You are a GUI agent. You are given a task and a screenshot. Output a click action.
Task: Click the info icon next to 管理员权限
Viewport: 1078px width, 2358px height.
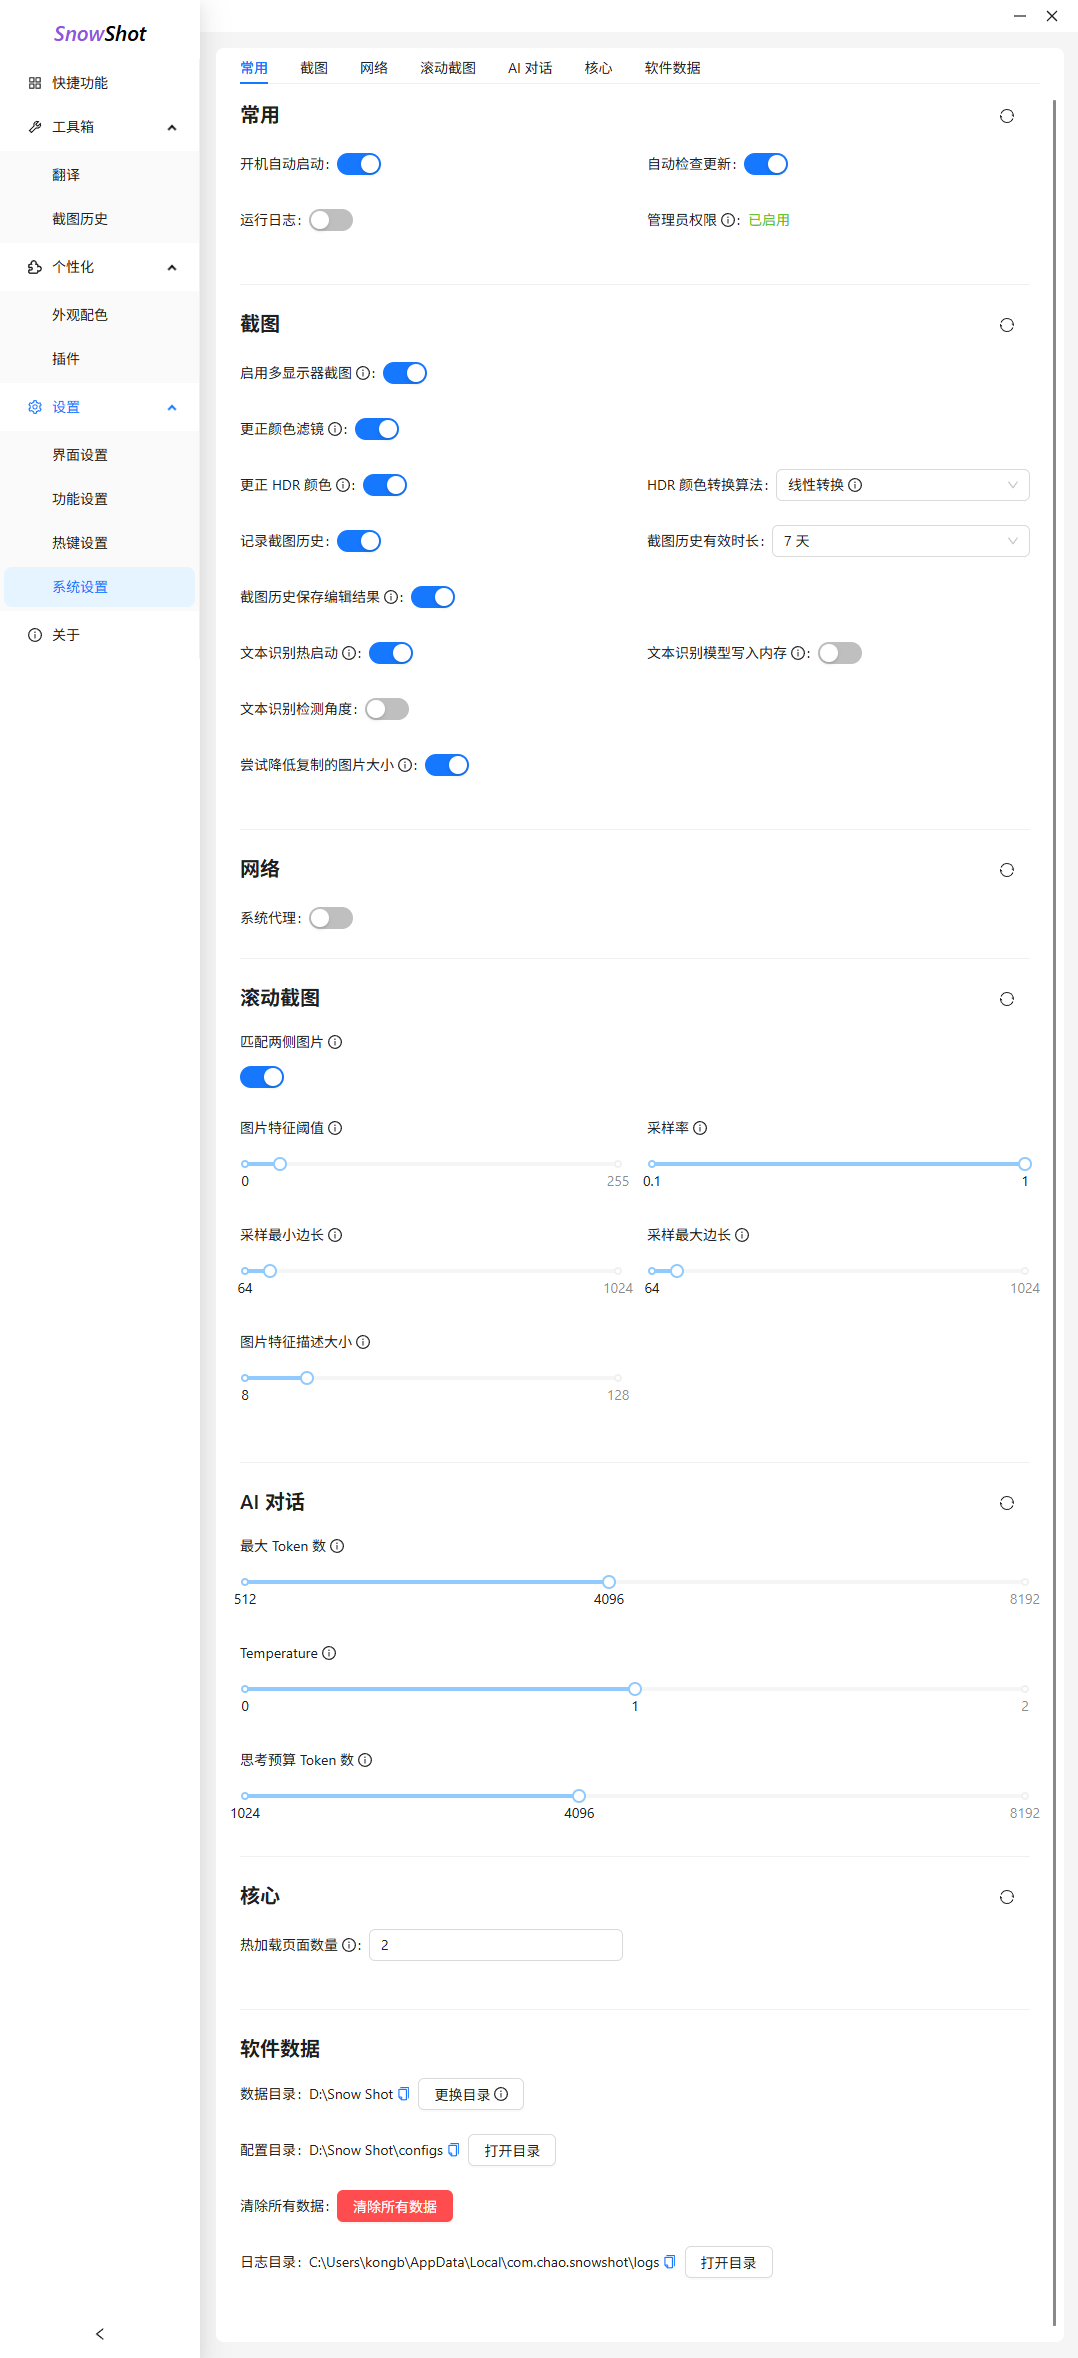click(x=728, y=220)
